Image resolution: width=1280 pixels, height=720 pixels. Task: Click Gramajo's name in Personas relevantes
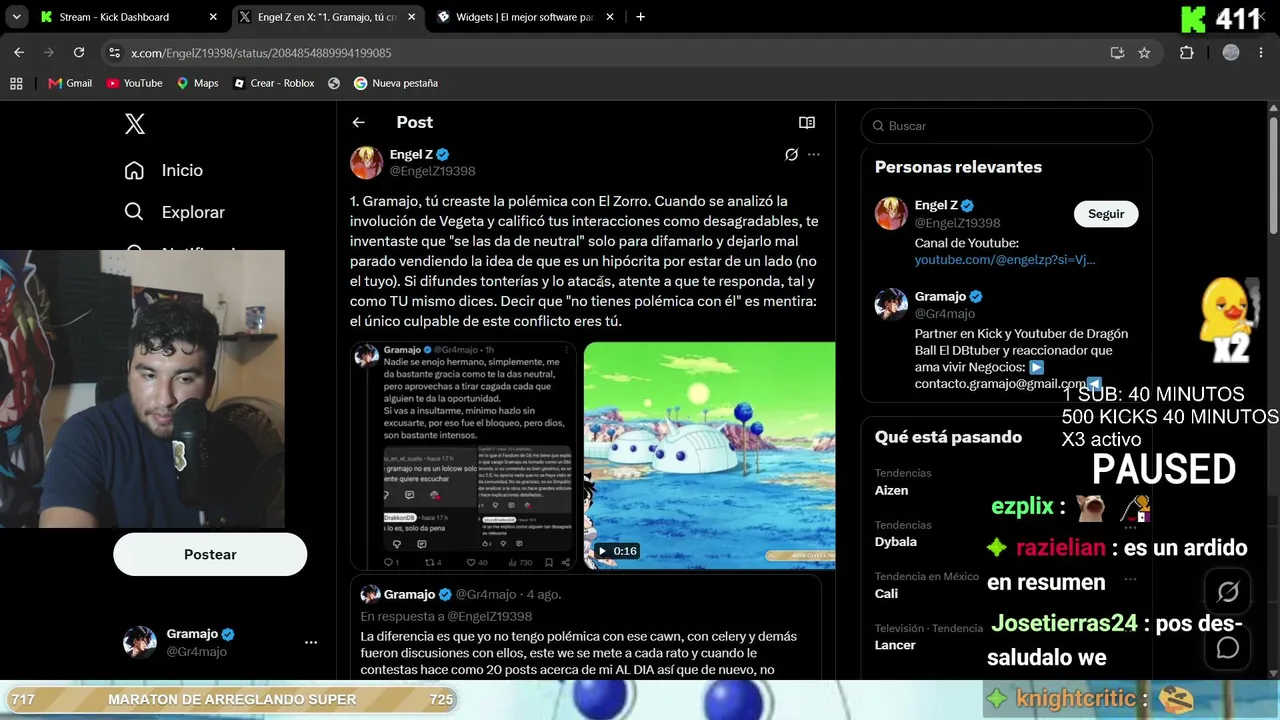[940, 296]
